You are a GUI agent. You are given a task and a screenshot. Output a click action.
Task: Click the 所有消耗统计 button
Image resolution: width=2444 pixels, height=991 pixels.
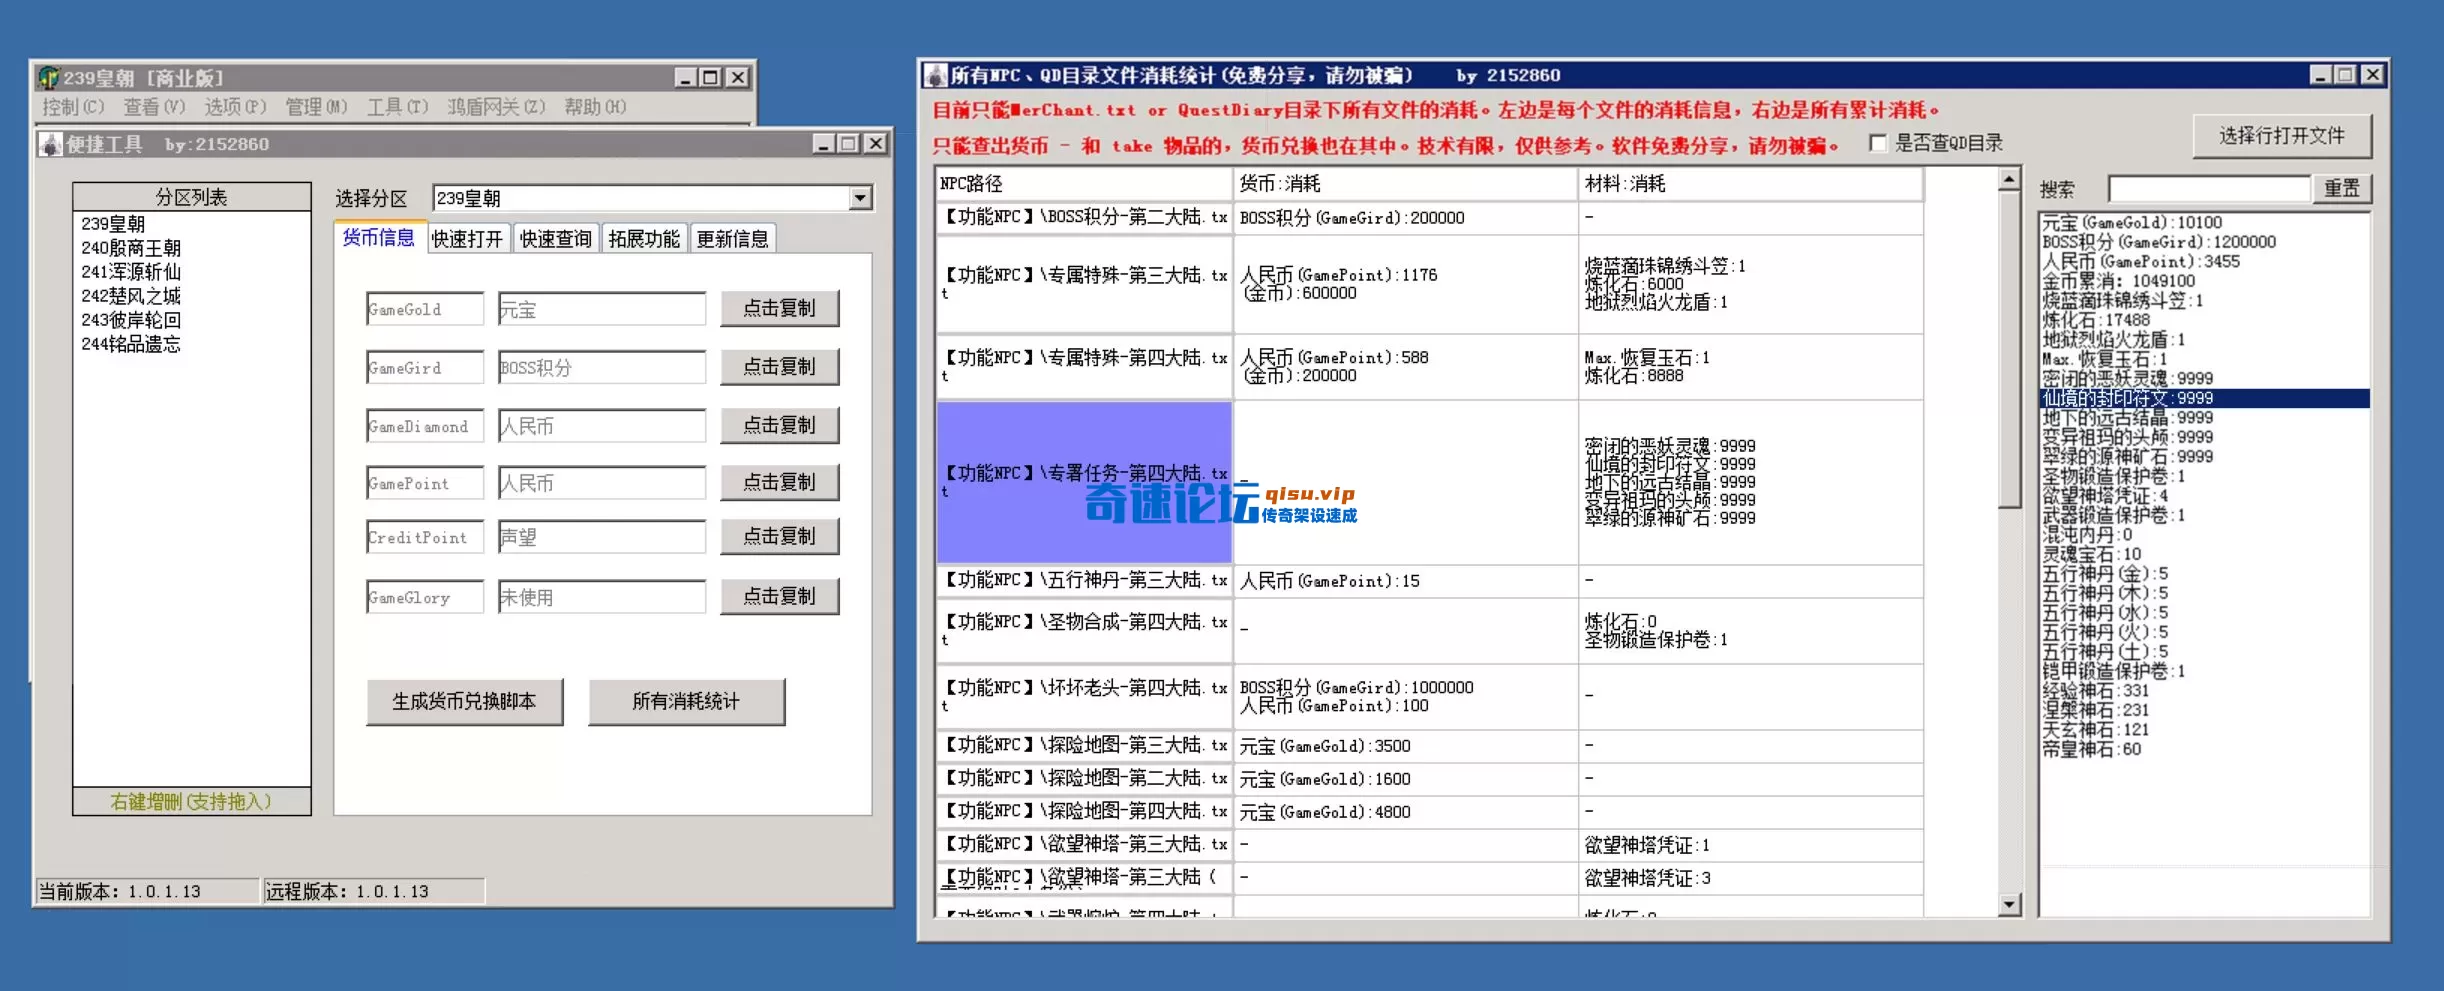[685, 702]
